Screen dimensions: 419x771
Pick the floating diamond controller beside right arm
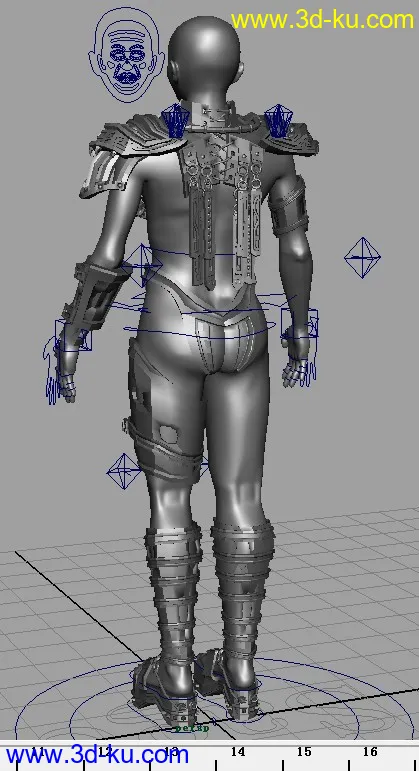click(x=362, y=258)
